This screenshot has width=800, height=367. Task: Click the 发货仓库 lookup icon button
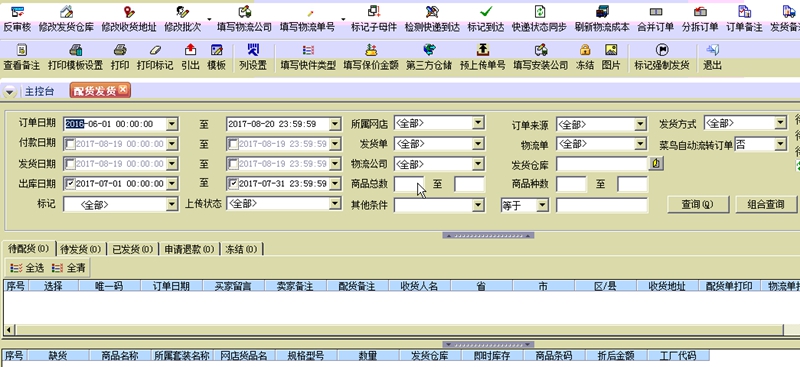pyautogui.click(x=656, y=164)
